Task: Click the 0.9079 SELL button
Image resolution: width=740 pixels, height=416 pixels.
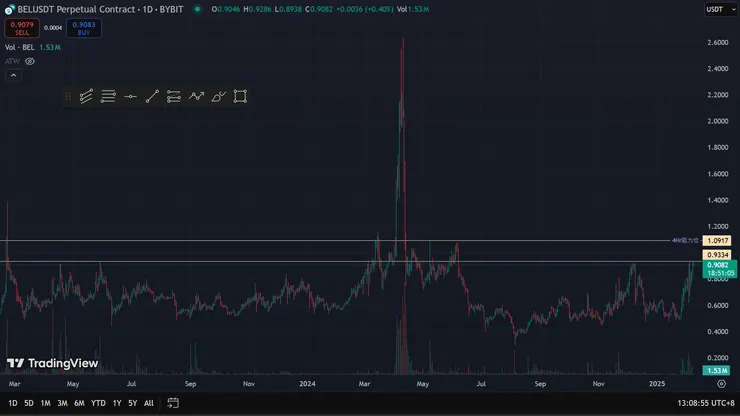Action: (x=22, y=28)
